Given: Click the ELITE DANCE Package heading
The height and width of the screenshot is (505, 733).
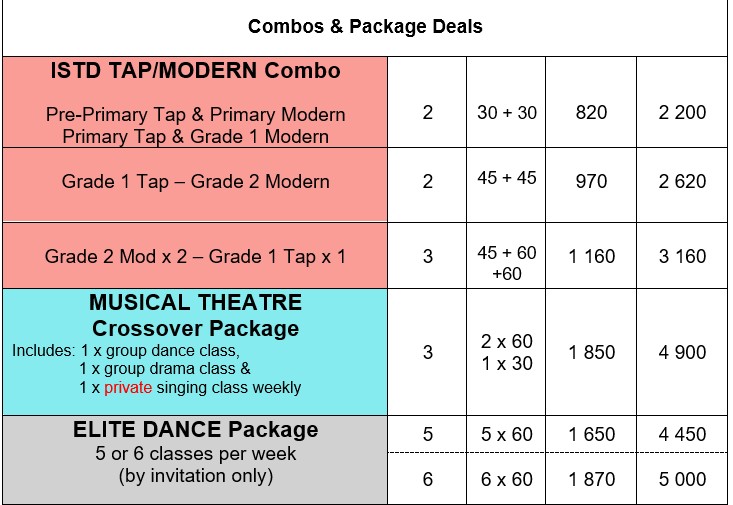Looking at the screenshot, I should pyautogui.click(x=195, y=429).
